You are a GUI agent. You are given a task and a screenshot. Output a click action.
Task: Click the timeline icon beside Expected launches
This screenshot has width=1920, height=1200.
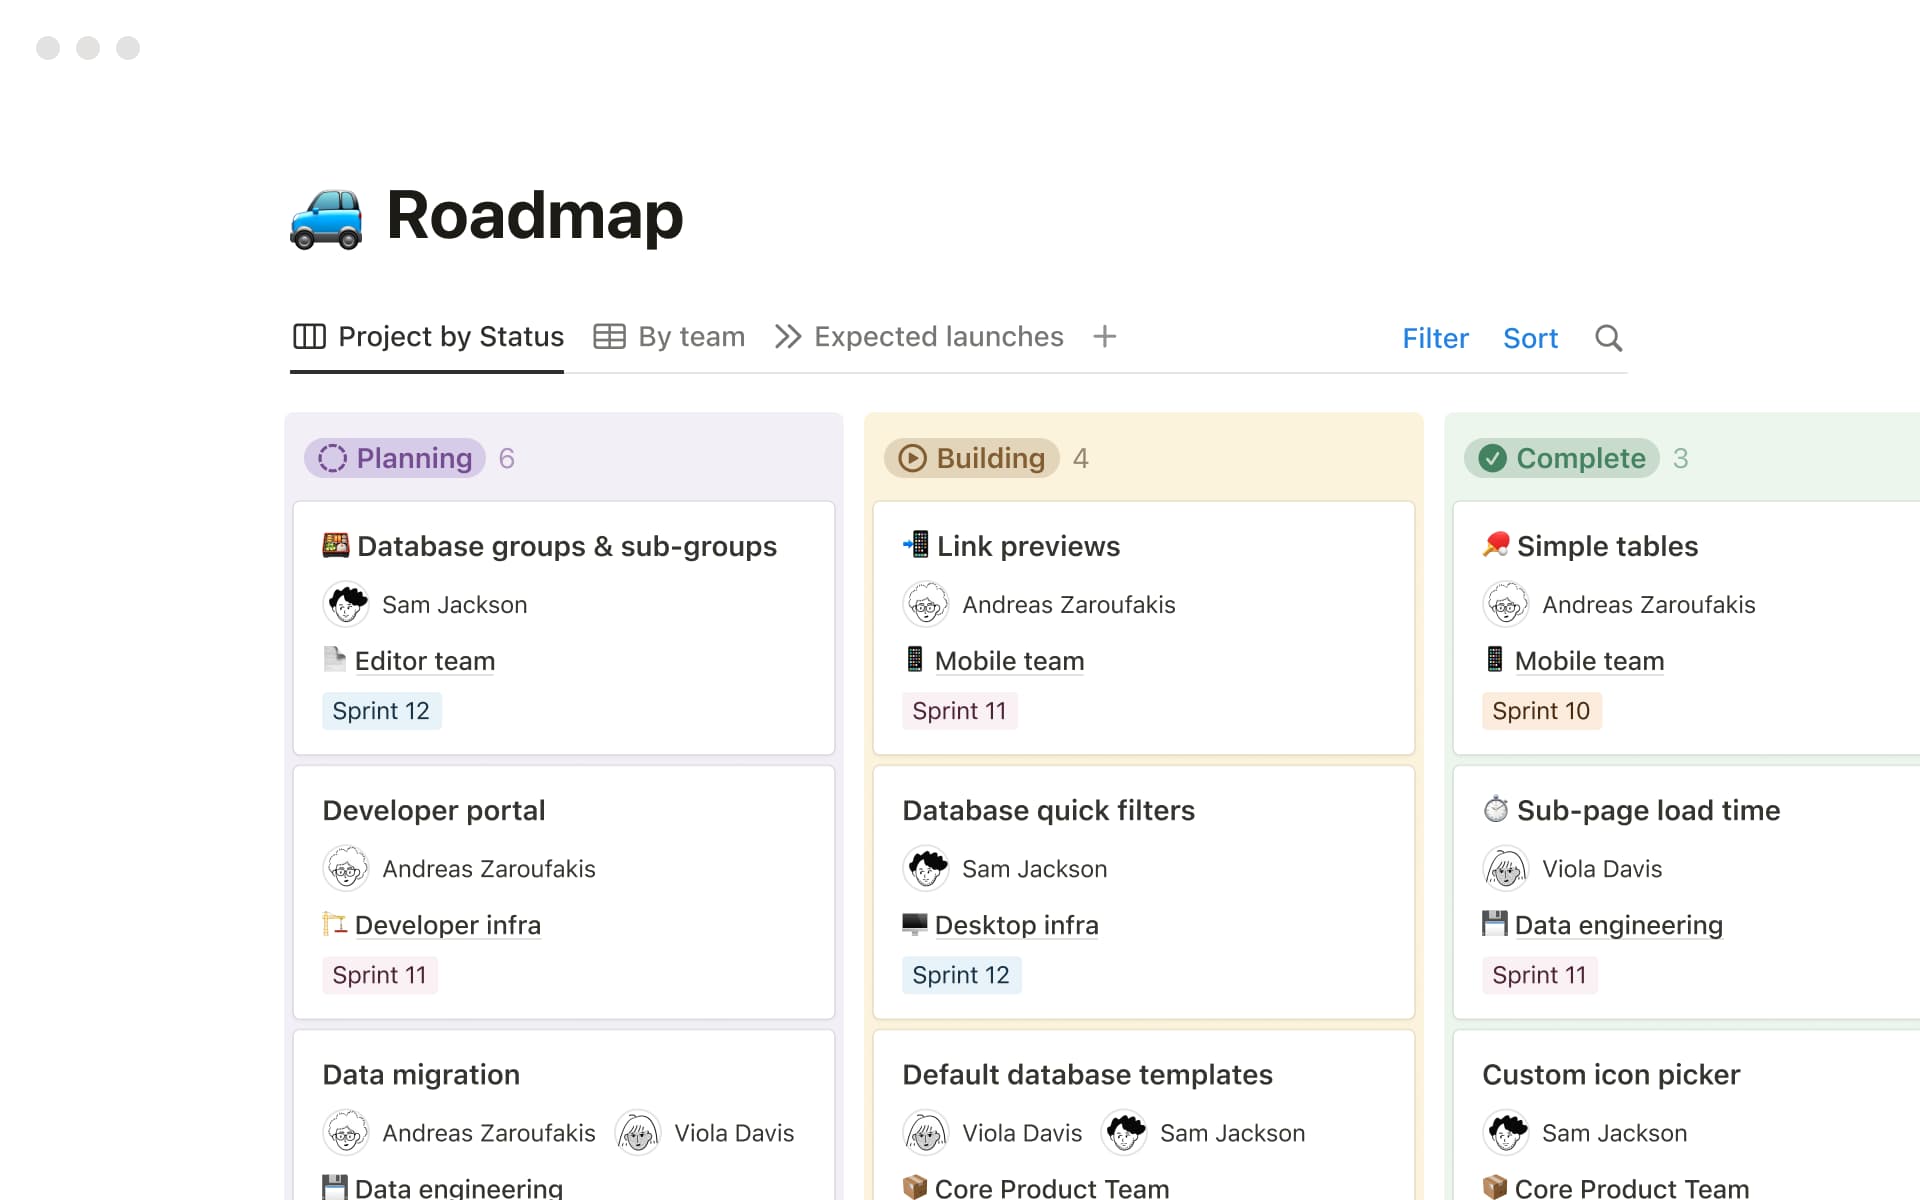[787, 337]
